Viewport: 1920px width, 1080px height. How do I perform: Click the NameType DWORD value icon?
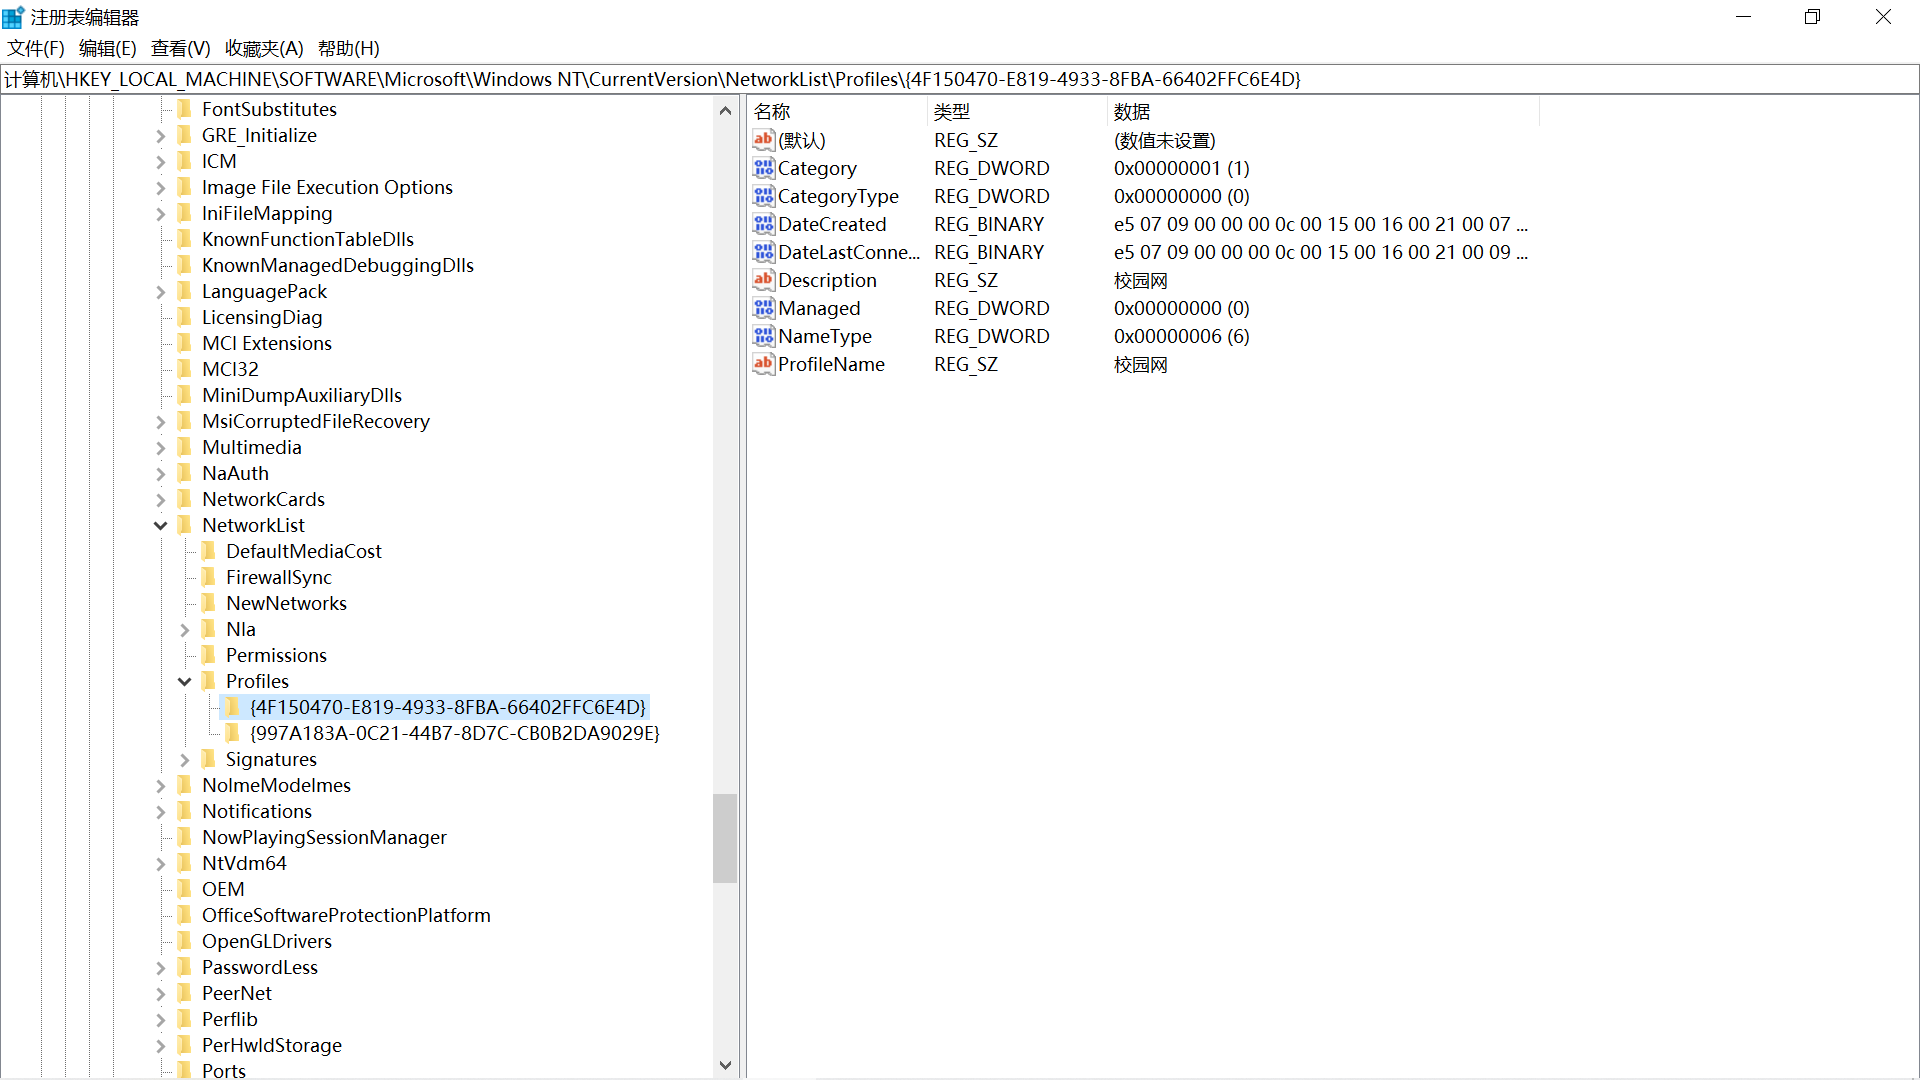pyautogui.click(x=764, y=336)
